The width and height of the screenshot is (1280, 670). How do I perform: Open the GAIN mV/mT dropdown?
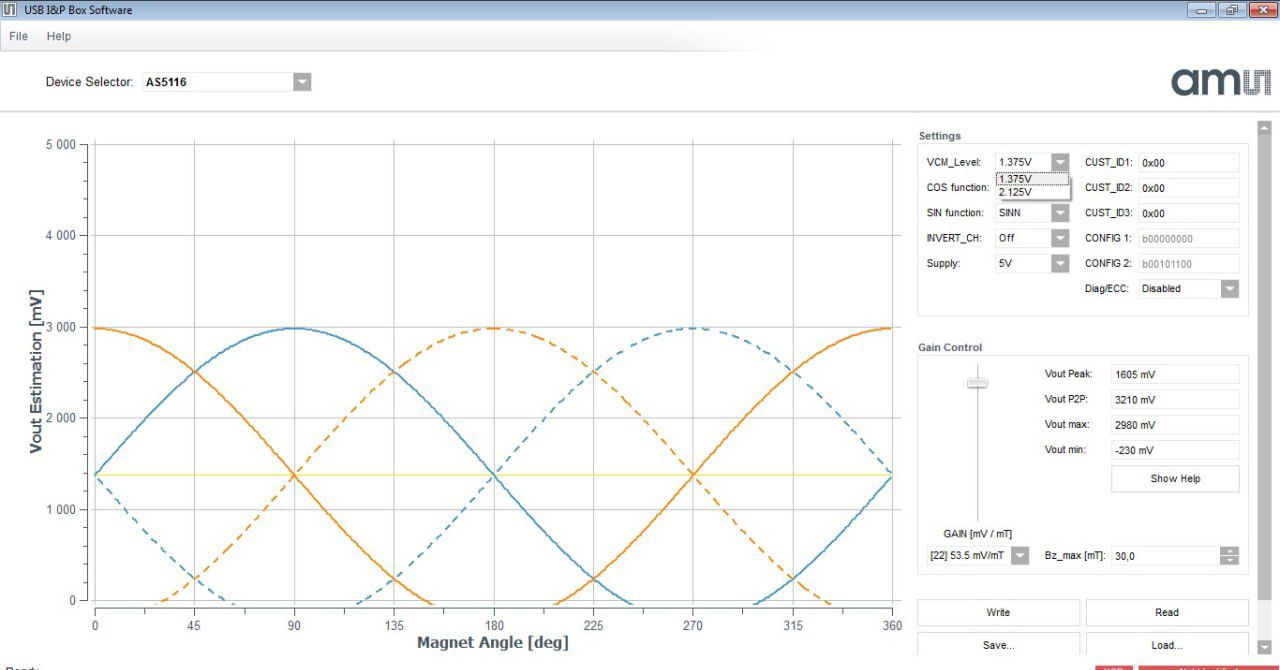click(x=1019, y=555)
